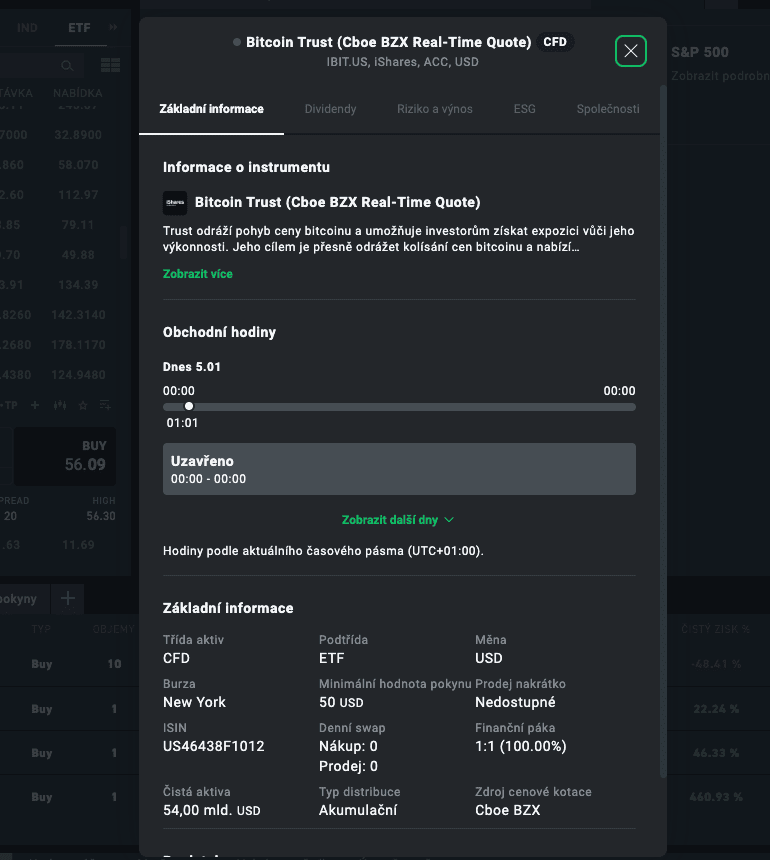
Task: Select the ESG tab
Action: click(x=524, y=108)
